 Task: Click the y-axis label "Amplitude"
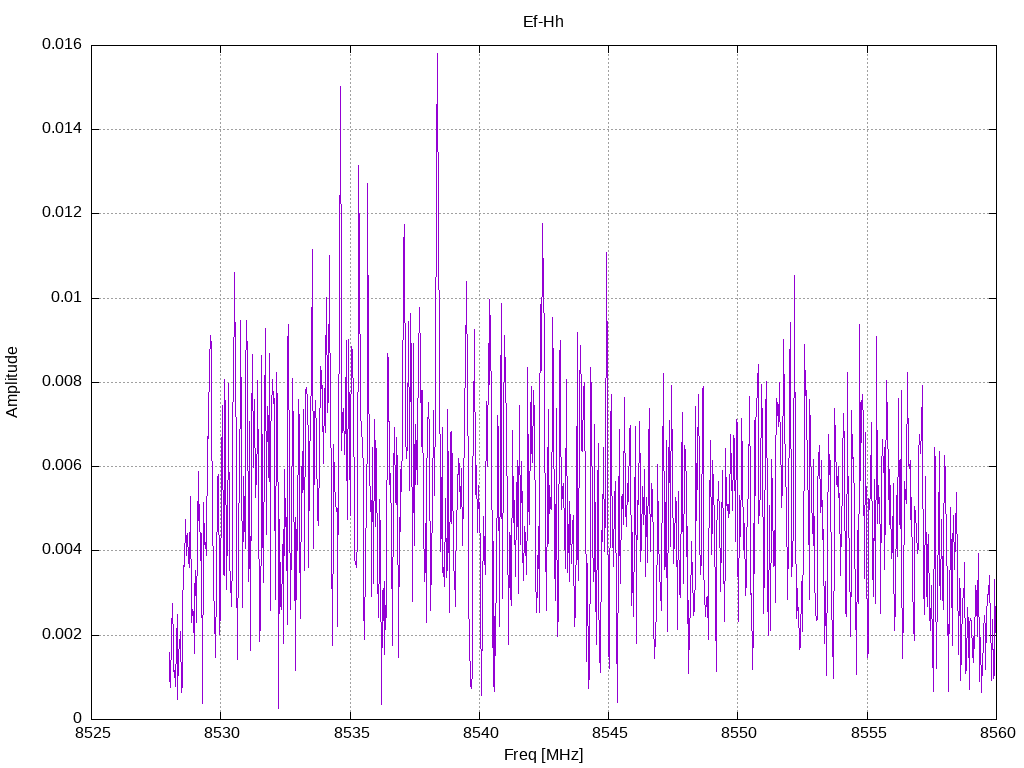click(x=12, y=382)
